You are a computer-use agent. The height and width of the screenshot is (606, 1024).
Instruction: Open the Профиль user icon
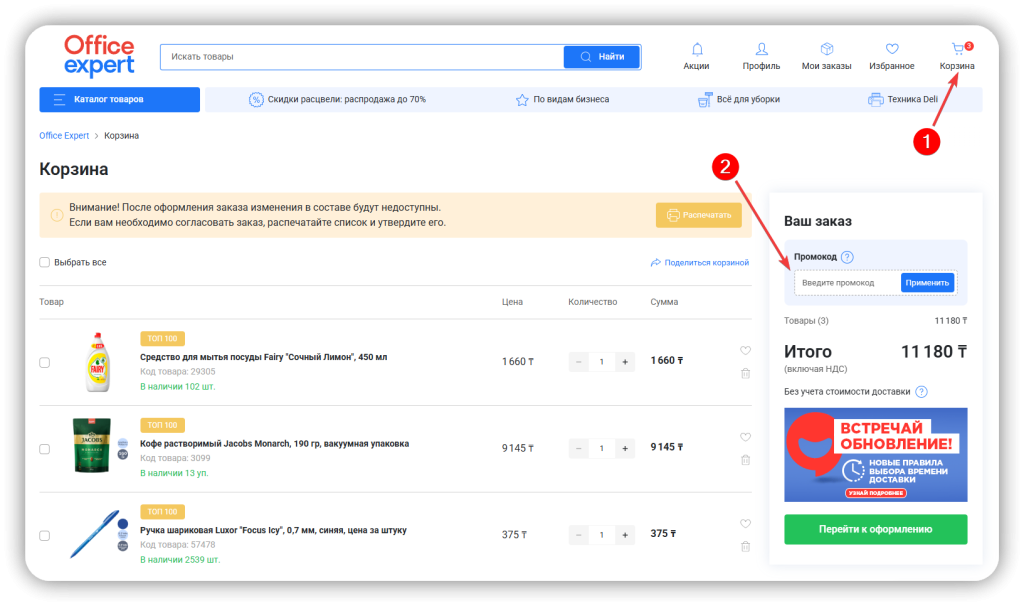pyautogui.click(x=761, y=50)
